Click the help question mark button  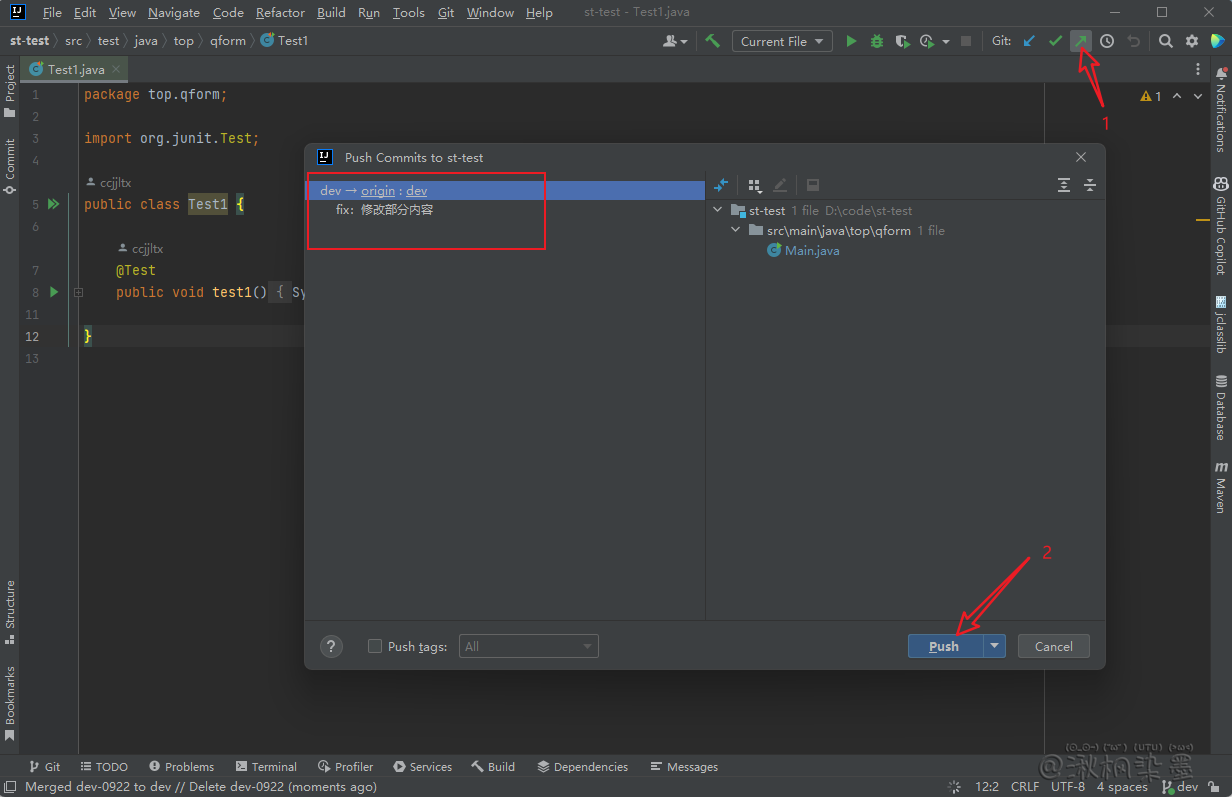pyautogui.click(x=332, y=646)
